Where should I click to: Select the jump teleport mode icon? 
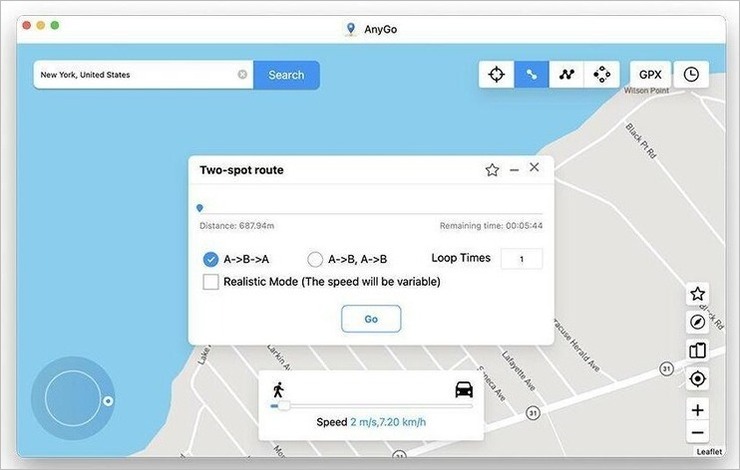[x=602, y=75]
